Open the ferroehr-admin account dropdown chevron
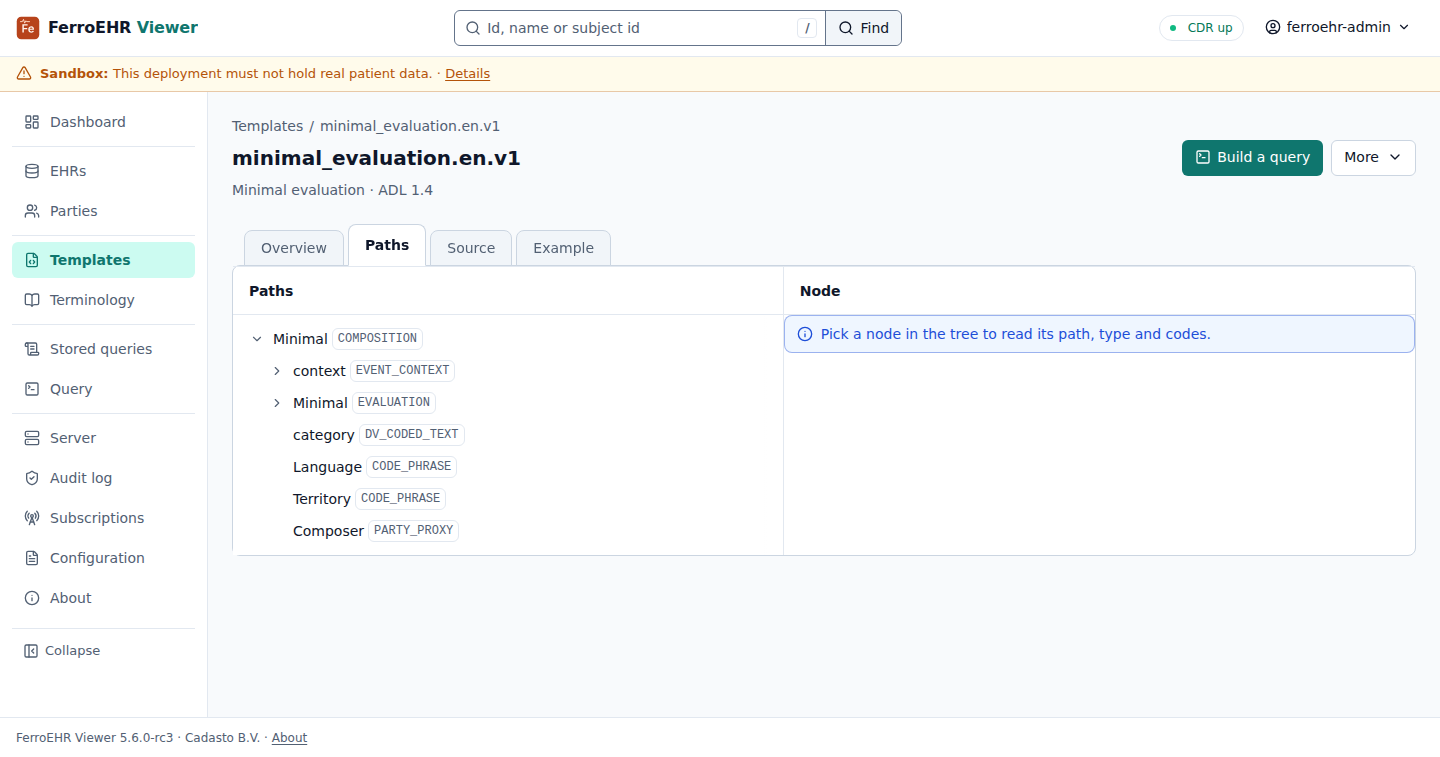Viewport: 1440px width, 757px height. [x=1404, y=28]
